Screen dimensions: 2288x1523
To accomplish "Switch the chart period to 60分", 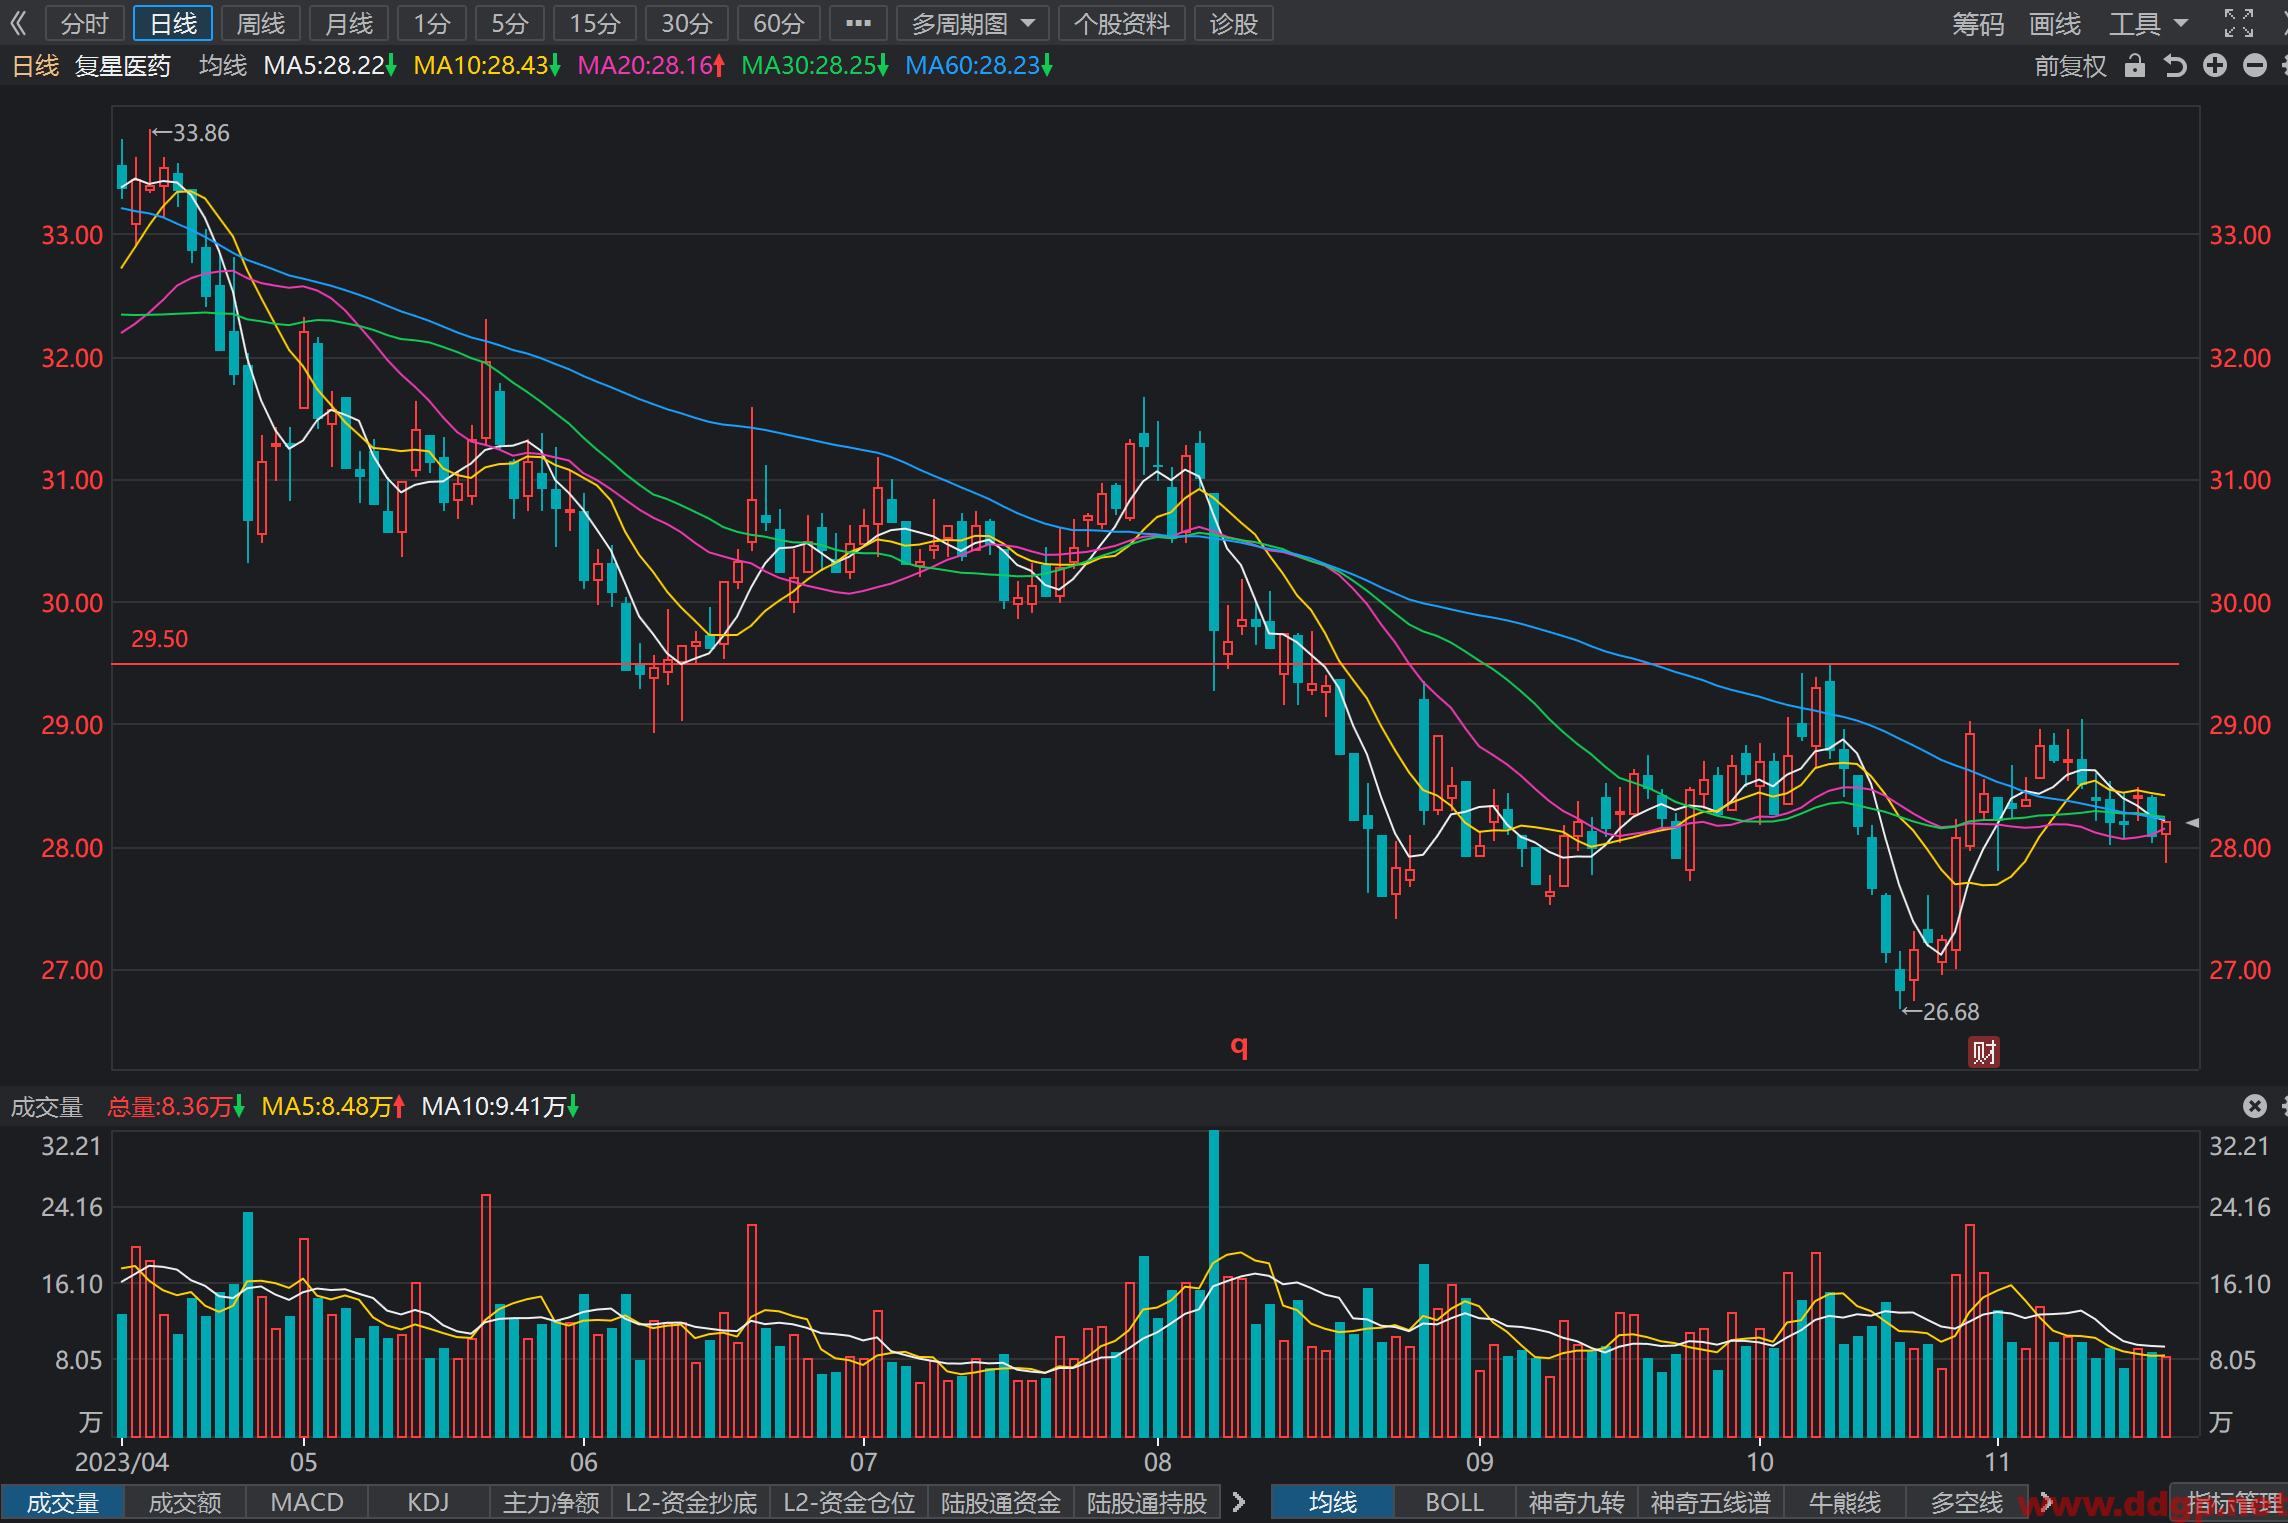I will 778,23.
